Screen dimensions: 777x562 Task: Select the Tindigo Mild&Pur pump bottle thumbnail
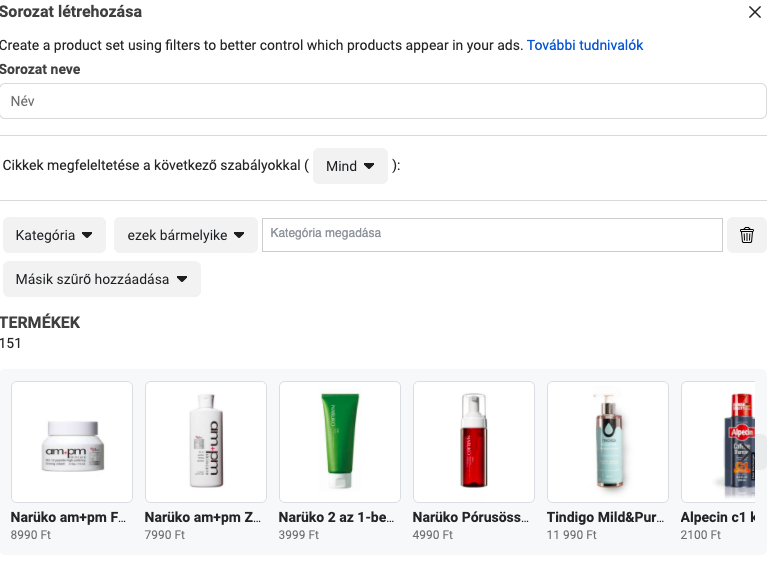coord(608,442)
